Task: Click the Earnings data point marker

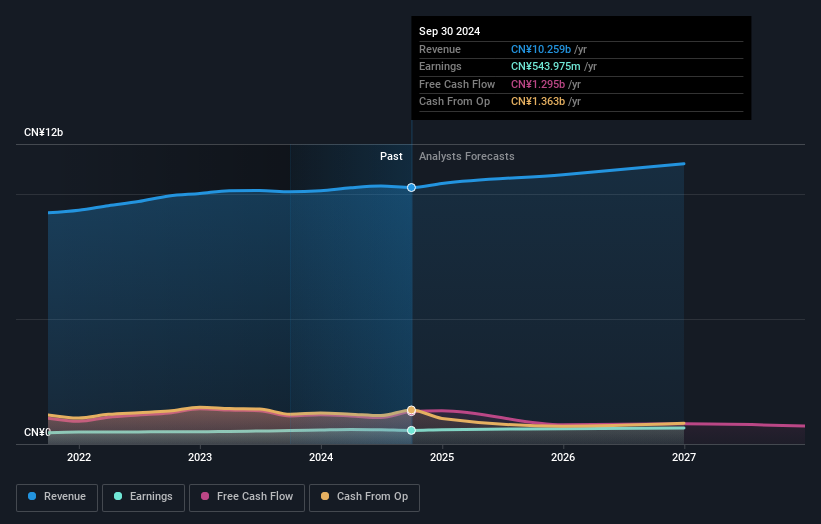Action: (412, 430)
